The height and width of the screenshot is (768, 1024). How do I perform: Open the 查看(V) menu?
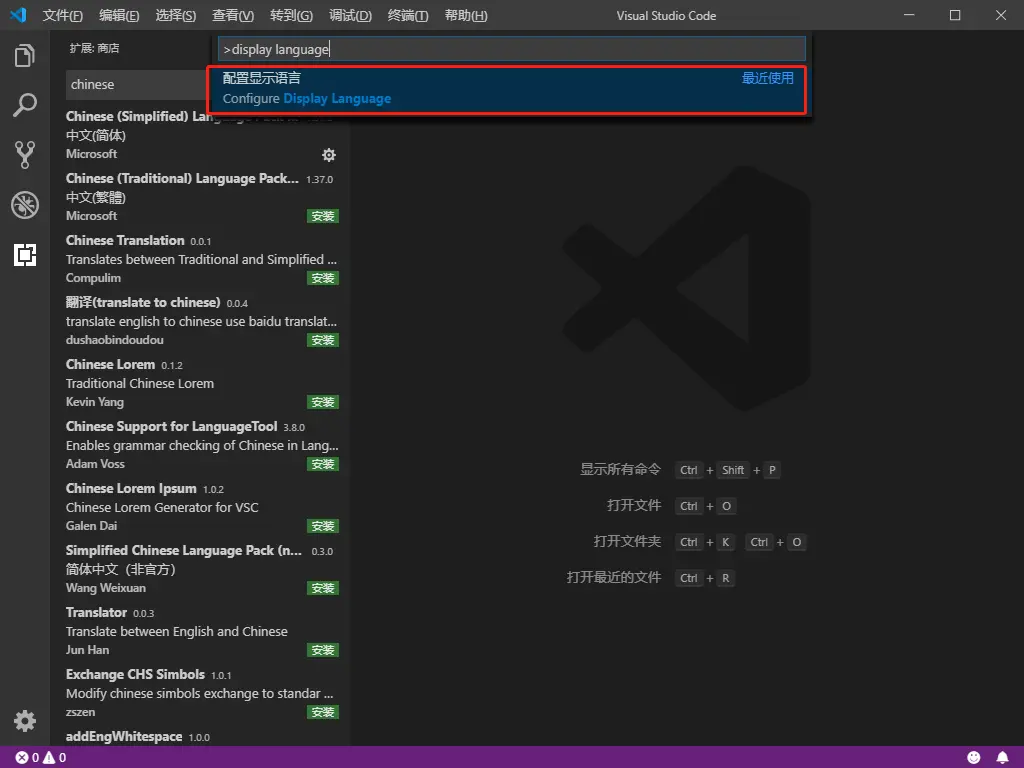[x=233, y=16]
